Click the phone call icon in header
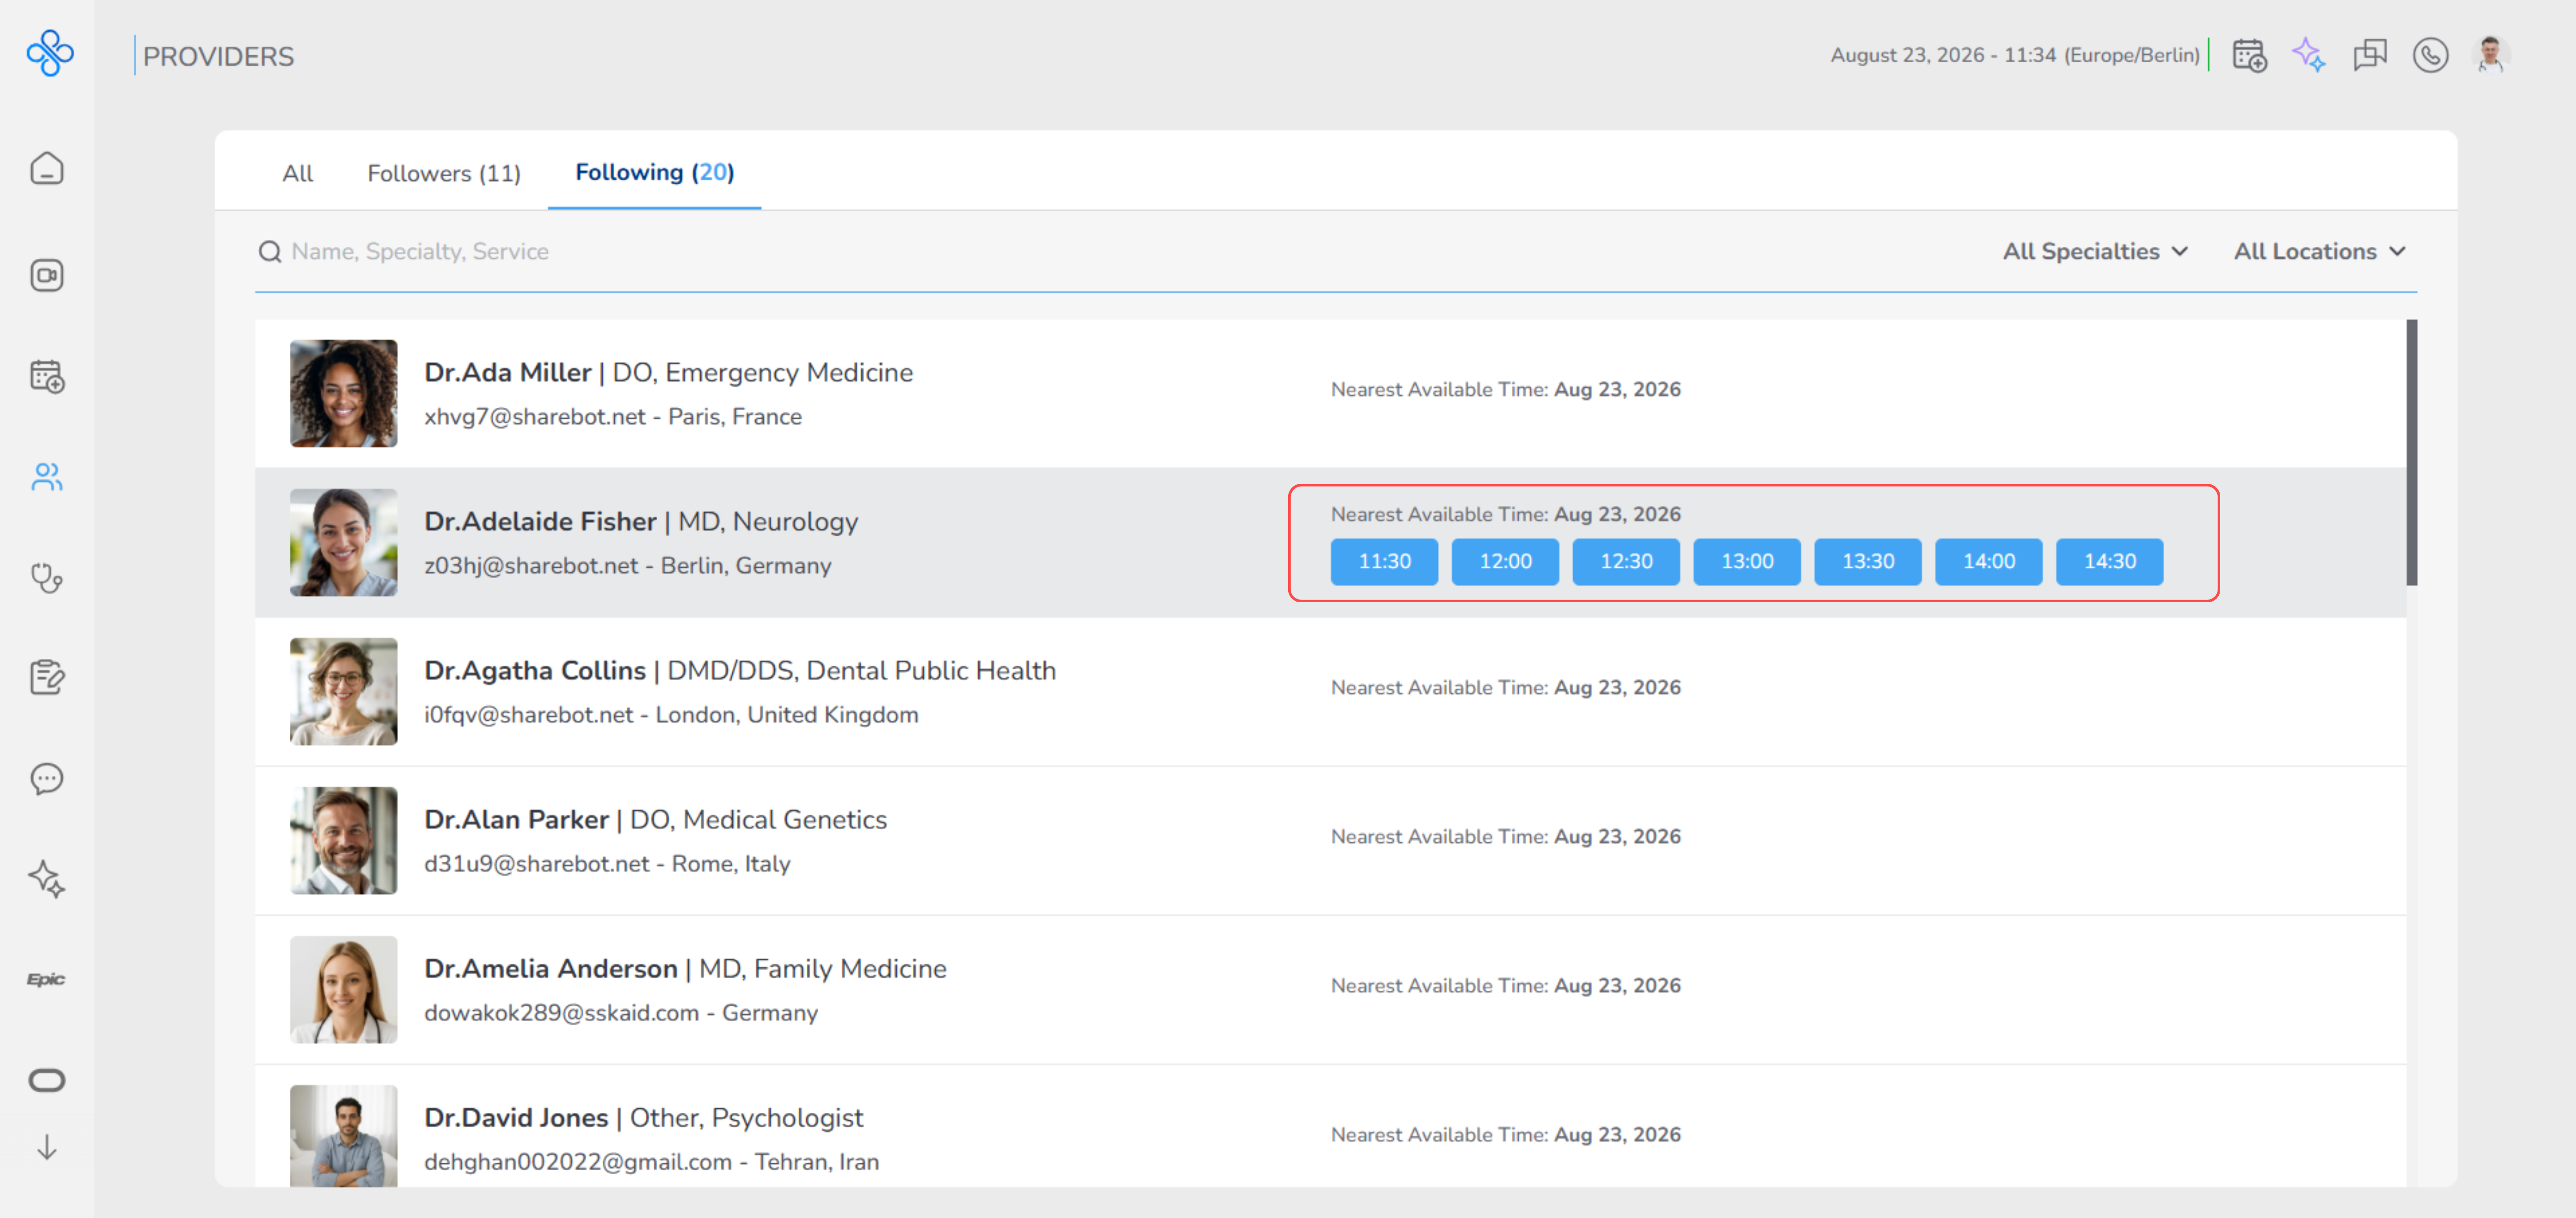The image size is (2576, 1218). 2430,55
